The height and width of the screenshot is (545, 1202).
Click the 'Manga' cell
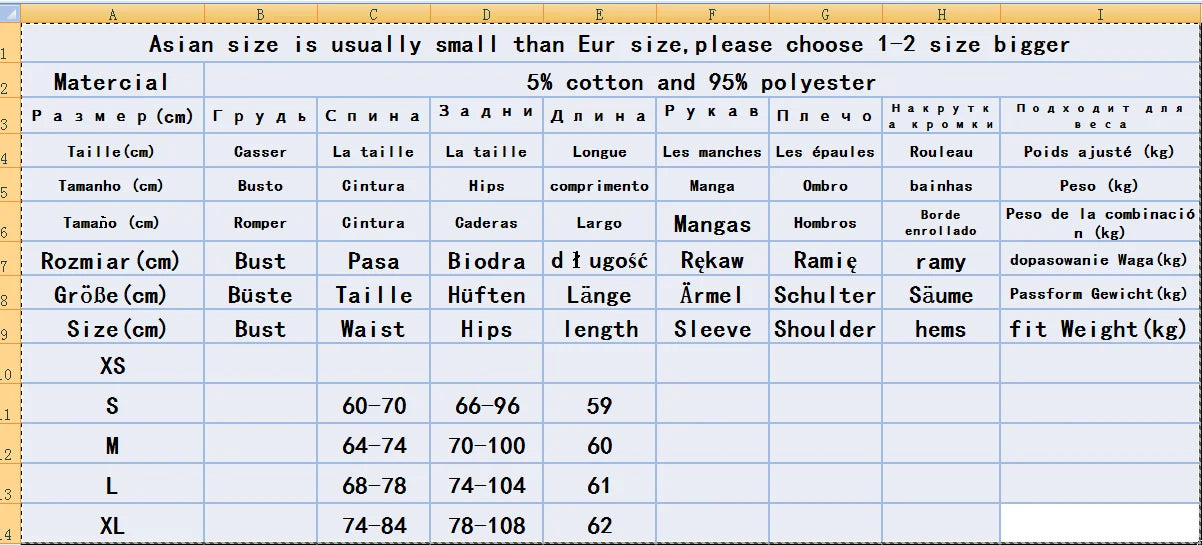(713, 185)
